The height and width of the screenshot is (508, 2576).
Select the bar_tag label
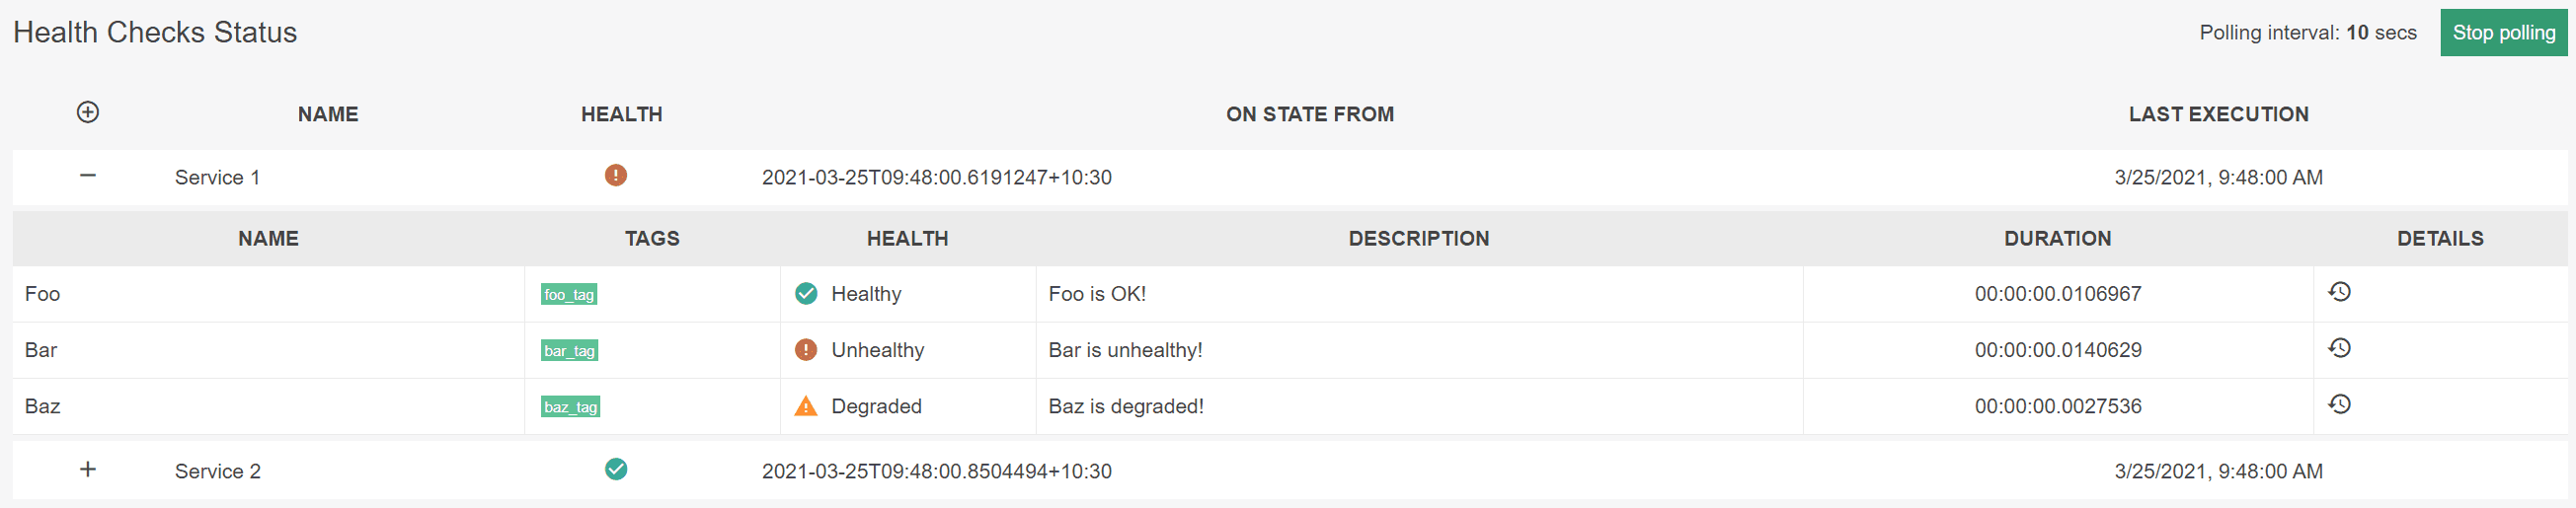tap(570, 350)
